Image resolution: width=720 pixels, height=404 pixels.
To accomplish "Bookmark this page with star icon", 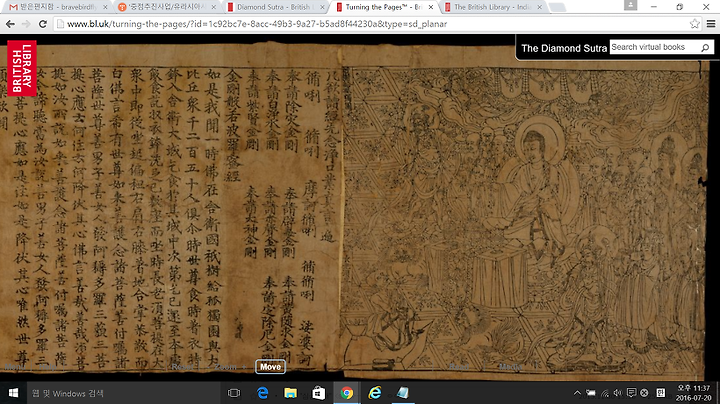I will tap(695, 24).
